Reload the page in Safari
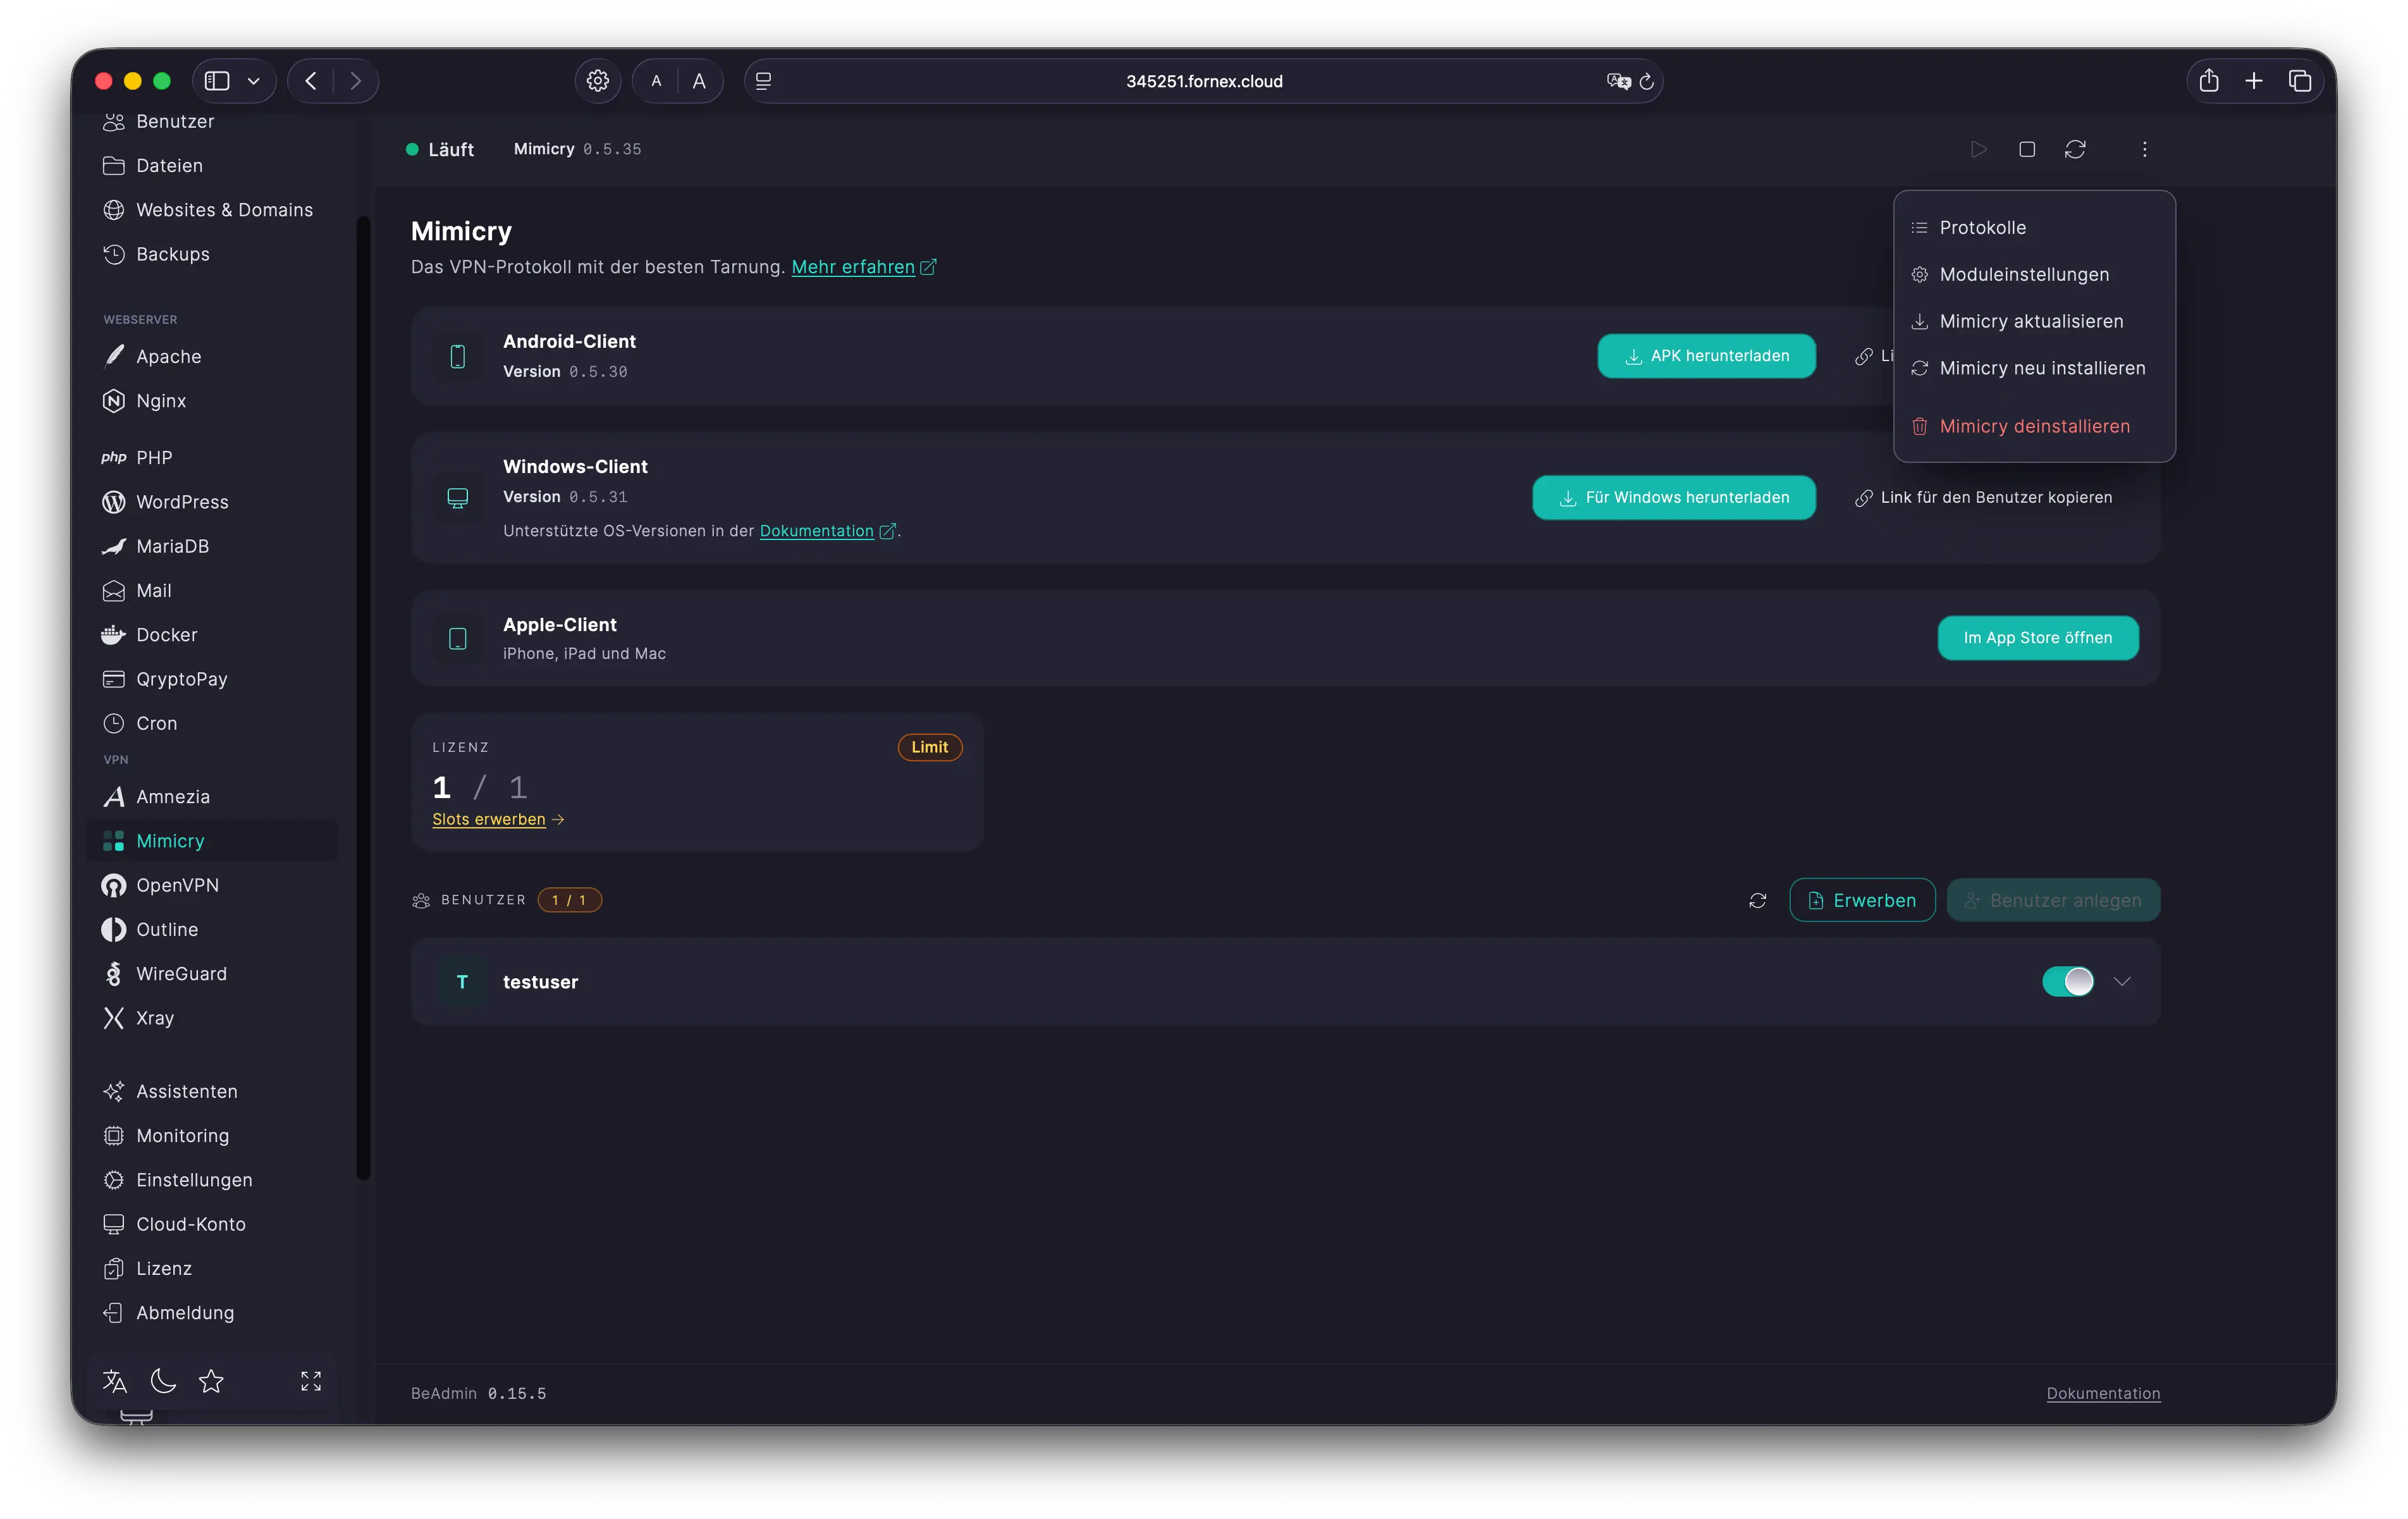This screenshot has width=2408, height=1519. click(1646, 81)
